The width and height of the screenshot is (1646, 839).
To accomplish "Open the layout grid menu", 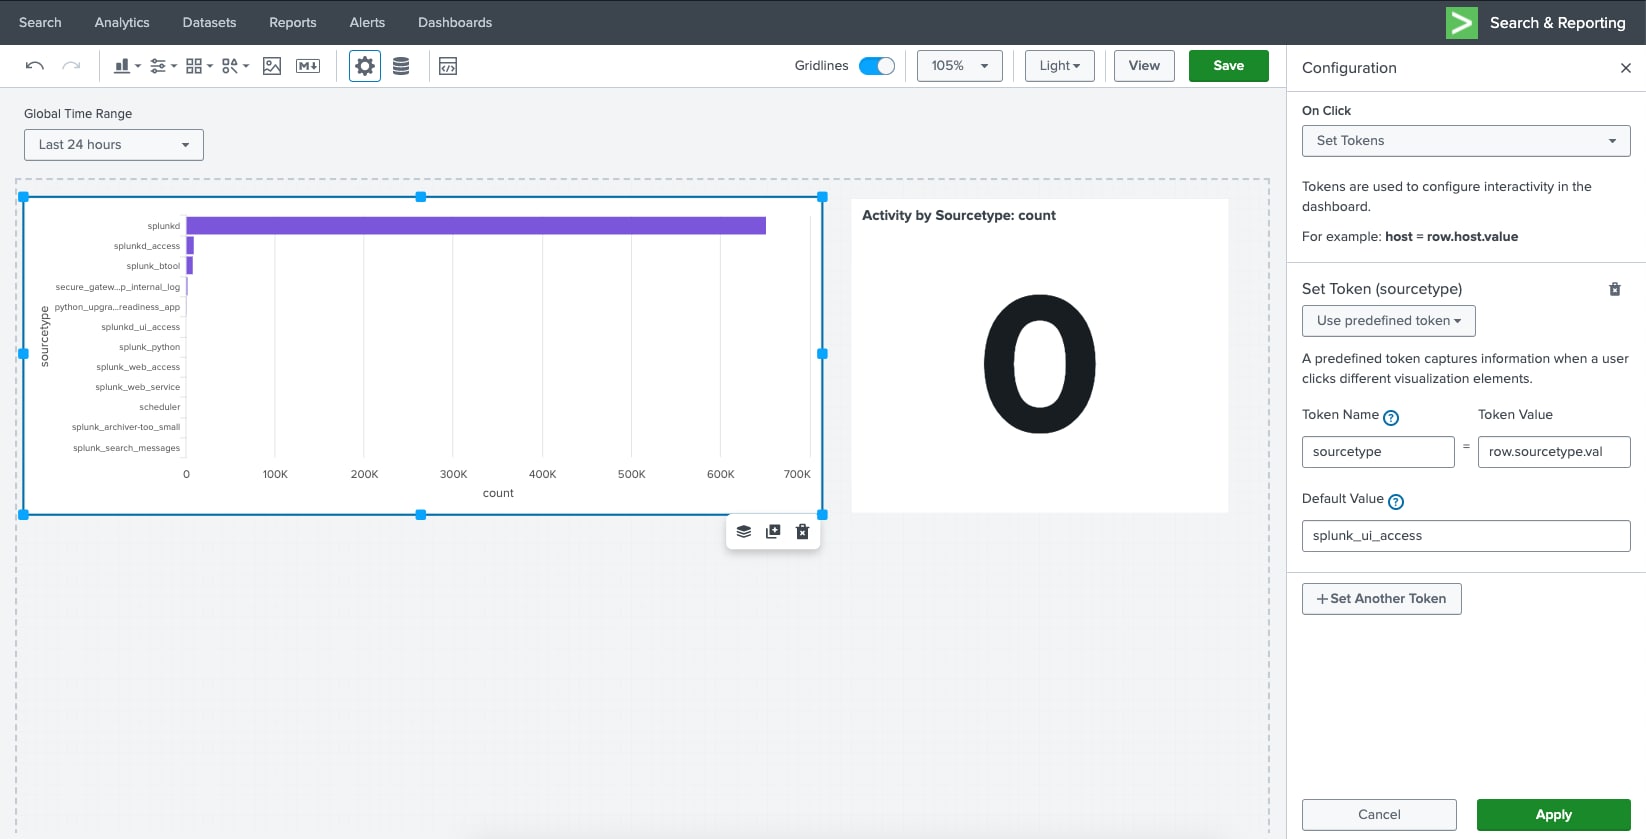I will 199,66.
